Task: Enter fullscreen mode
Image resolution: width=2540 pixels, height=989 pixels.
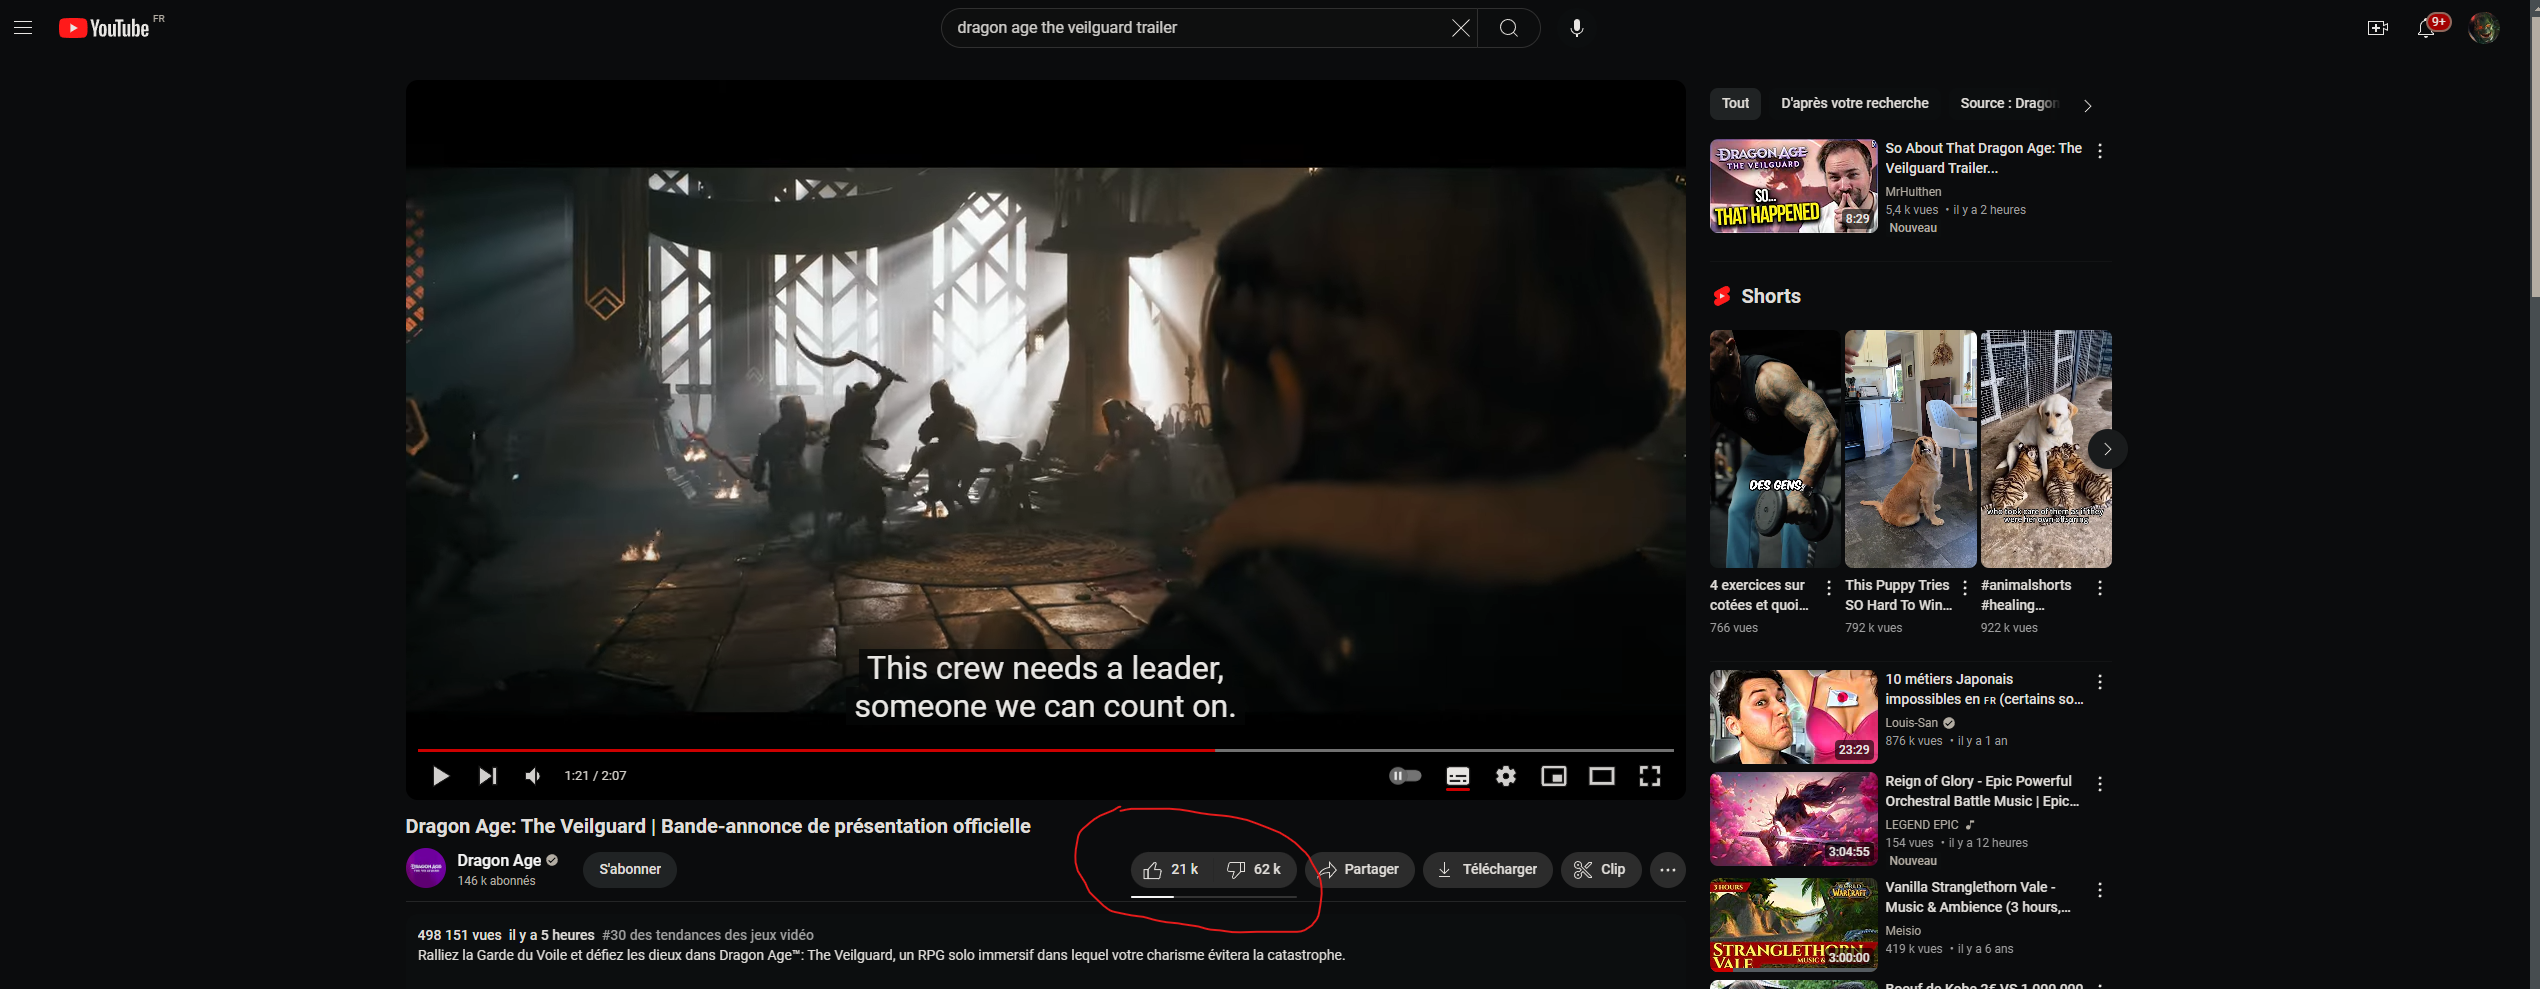Action: [x=1649, y=776]
